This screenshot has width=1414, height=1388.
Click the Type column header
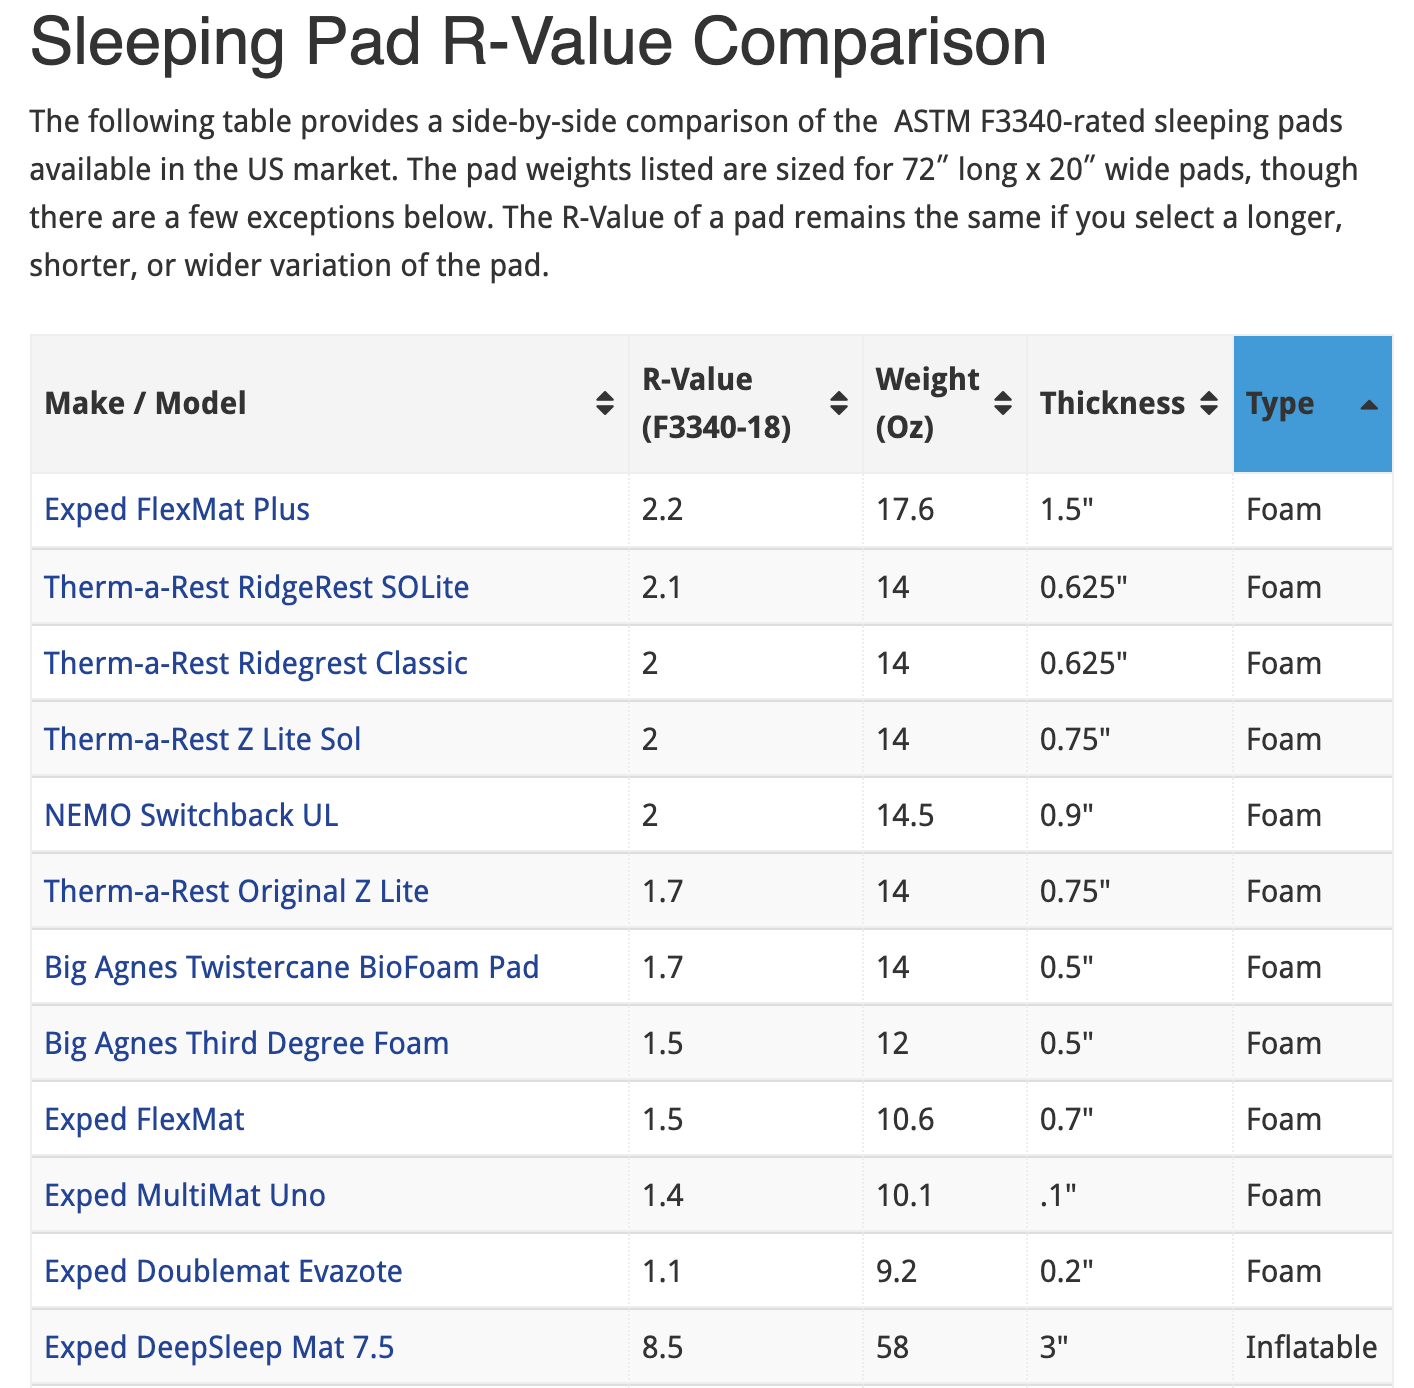coord(1280,403)
